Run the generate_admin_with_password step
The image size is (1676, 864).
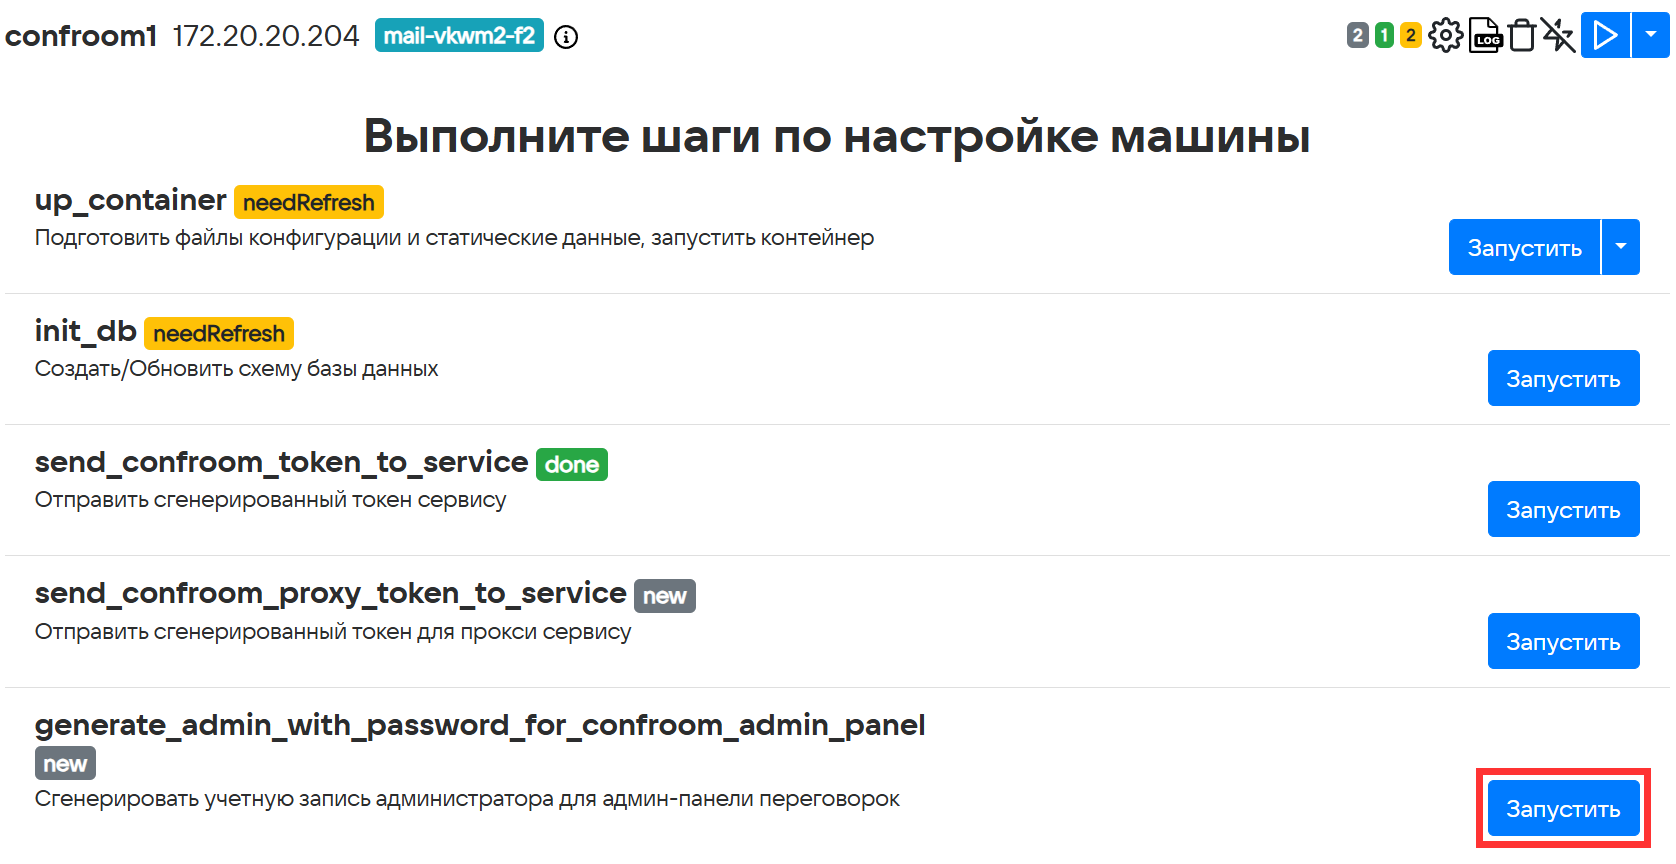coord(1563,808)
